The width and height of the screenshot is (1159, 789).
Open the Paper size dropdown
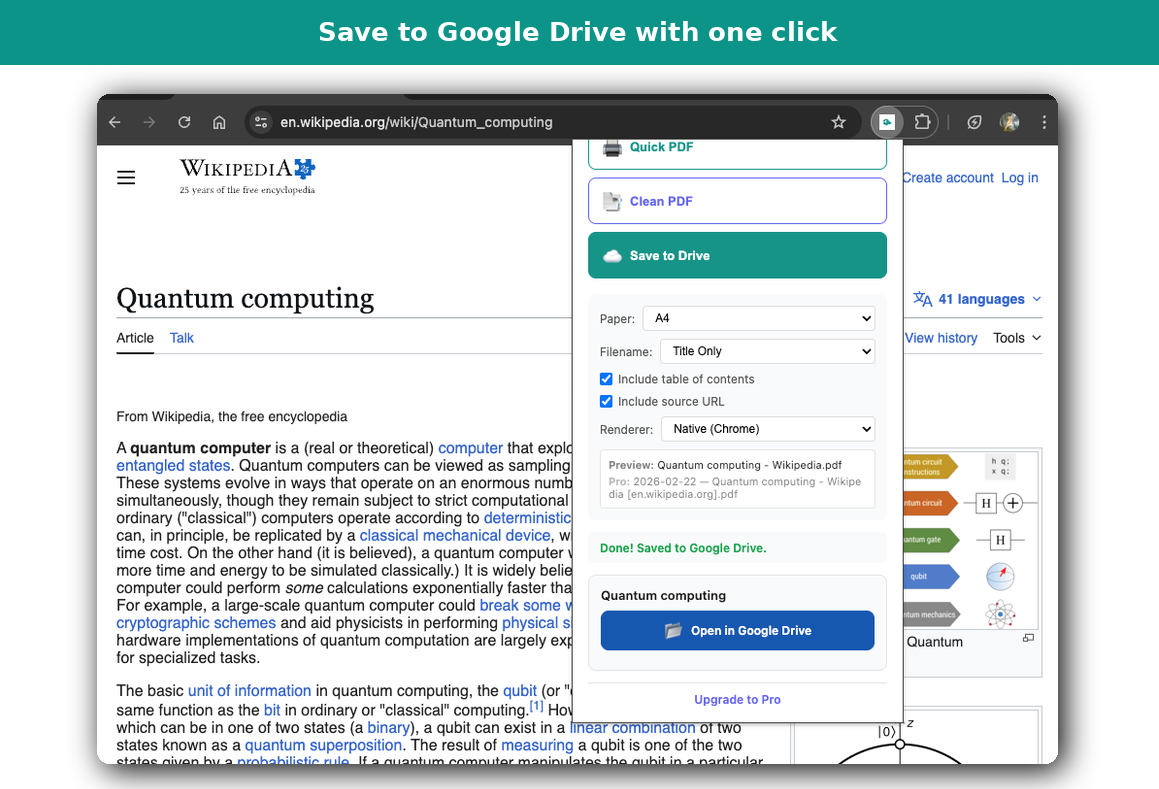pyautogui.click(x=758, y=318)
